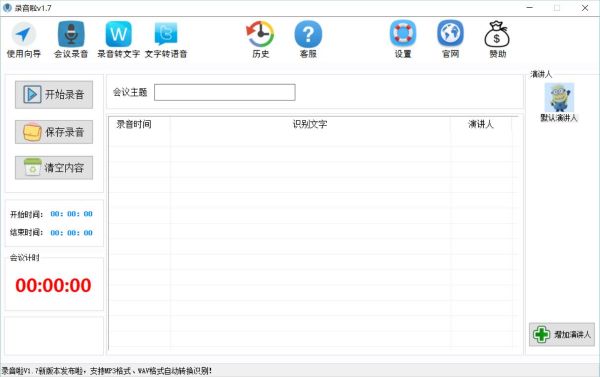This screenshot has width=600, height=377.
Task: Click the 结束时间 value 00:00:00
Action: [72, 233]
